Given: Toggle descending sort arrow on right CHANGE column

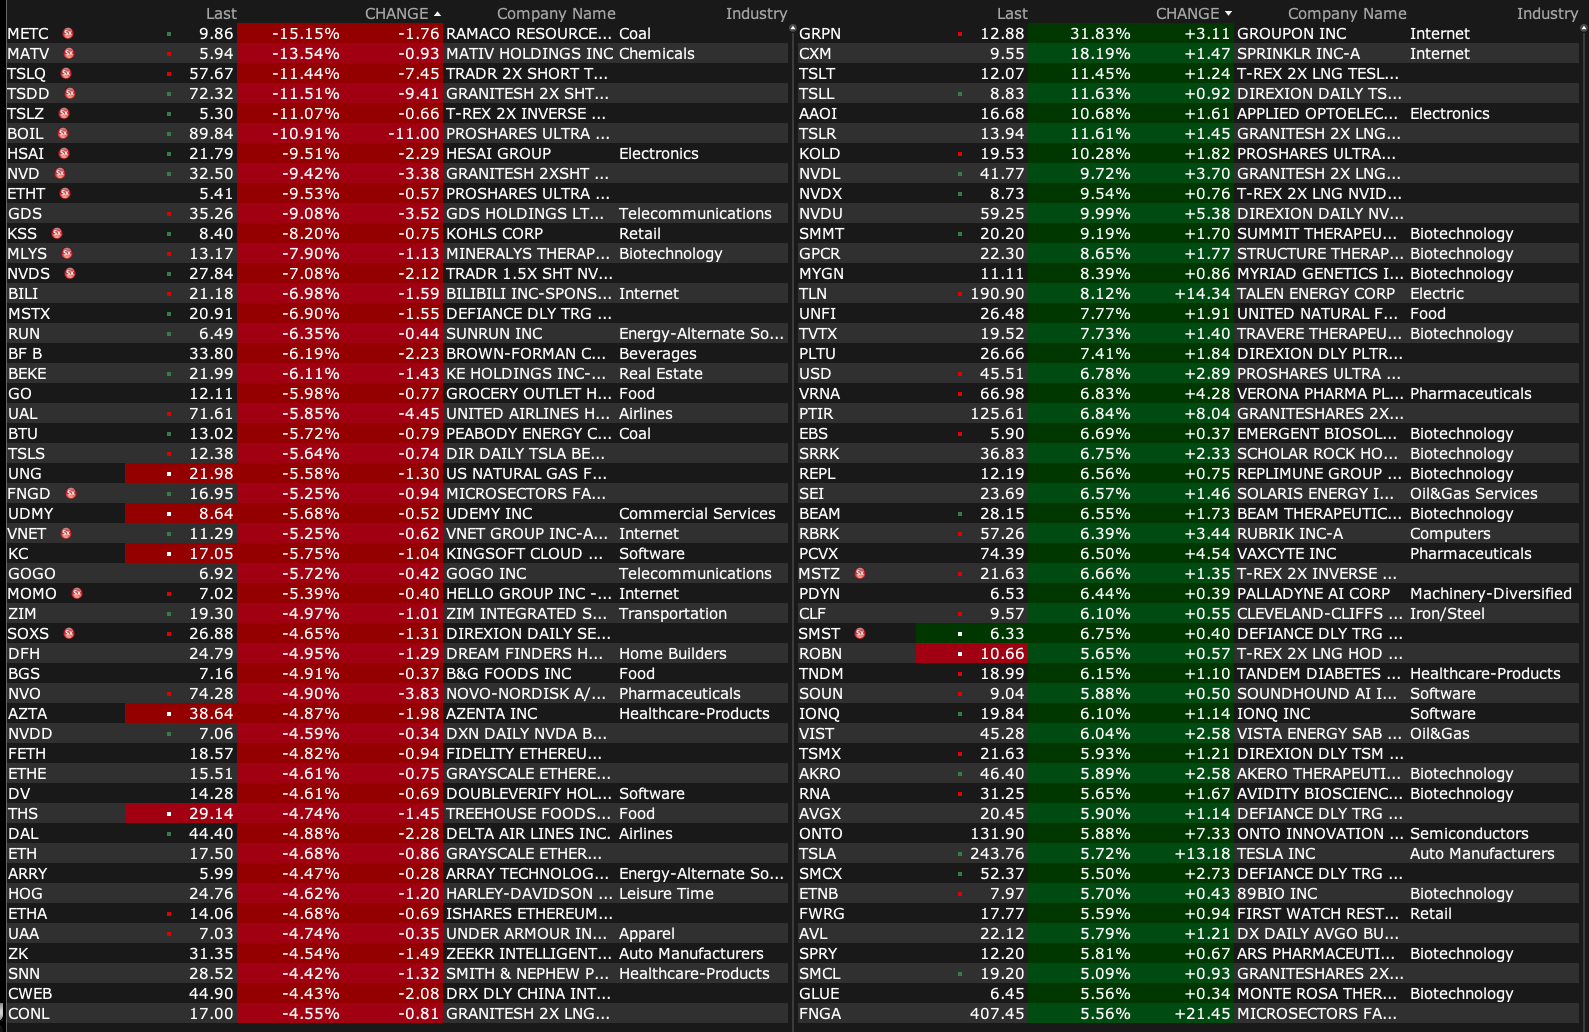Looking at the screenshot, I should point(1228,14).
